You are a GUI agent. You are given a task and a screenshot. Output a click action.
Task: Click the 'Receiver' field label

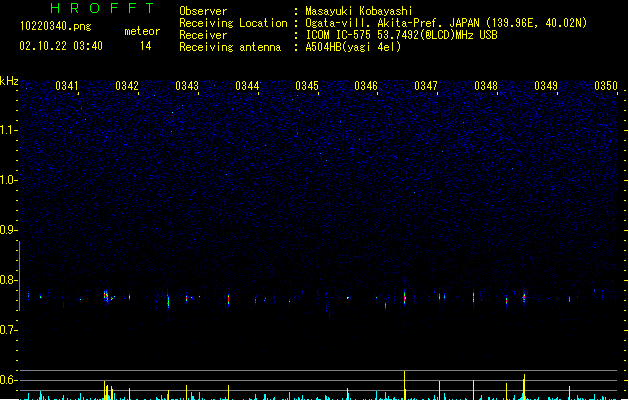203,35
